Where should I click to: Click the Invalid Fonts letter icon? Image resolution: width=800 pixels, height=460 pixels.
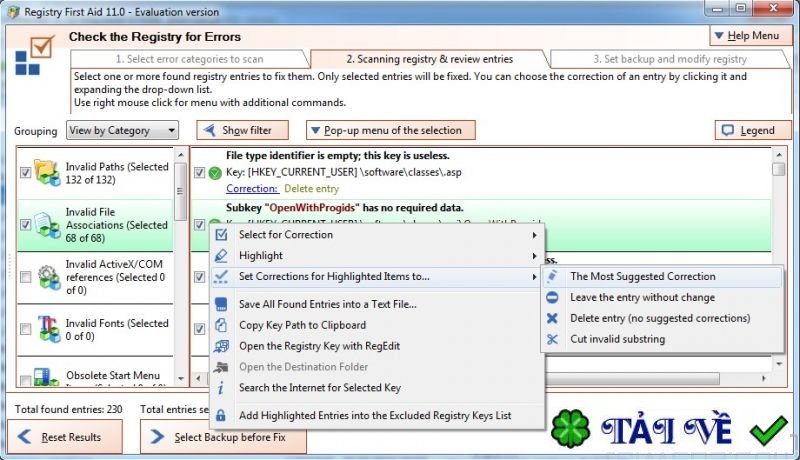pos(49,329)
